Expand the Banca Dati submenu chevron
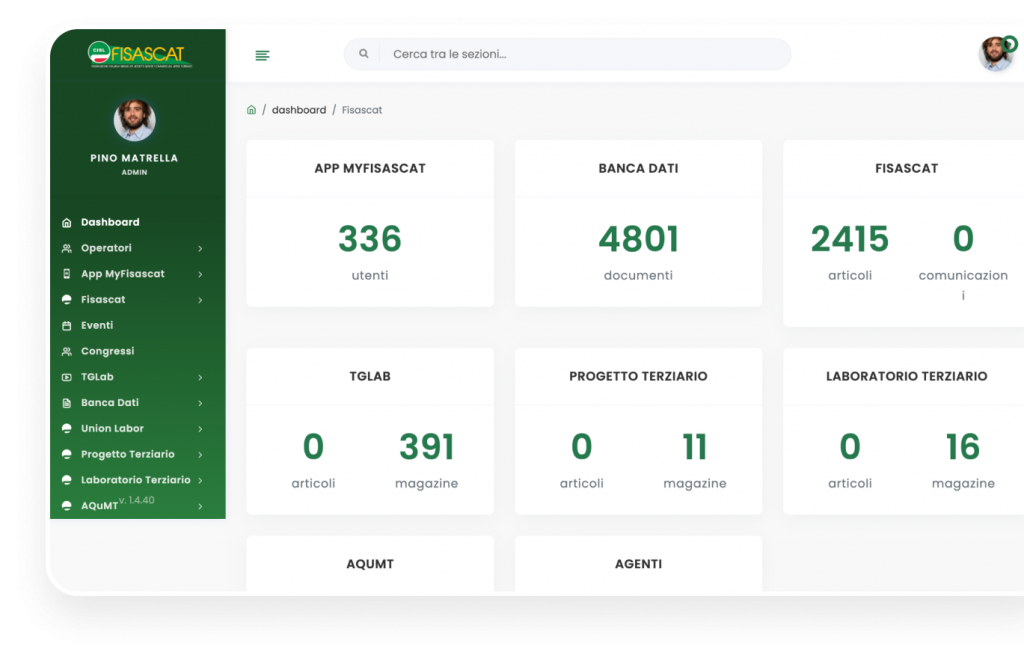Screen dimensions: 1024x661 [200, 403]
